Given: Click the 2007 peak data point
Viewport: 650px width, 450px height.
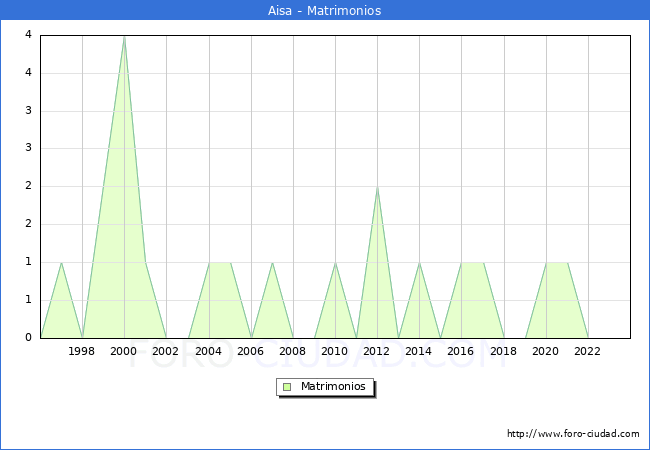Looking at the screenshot, I should 272,262.
